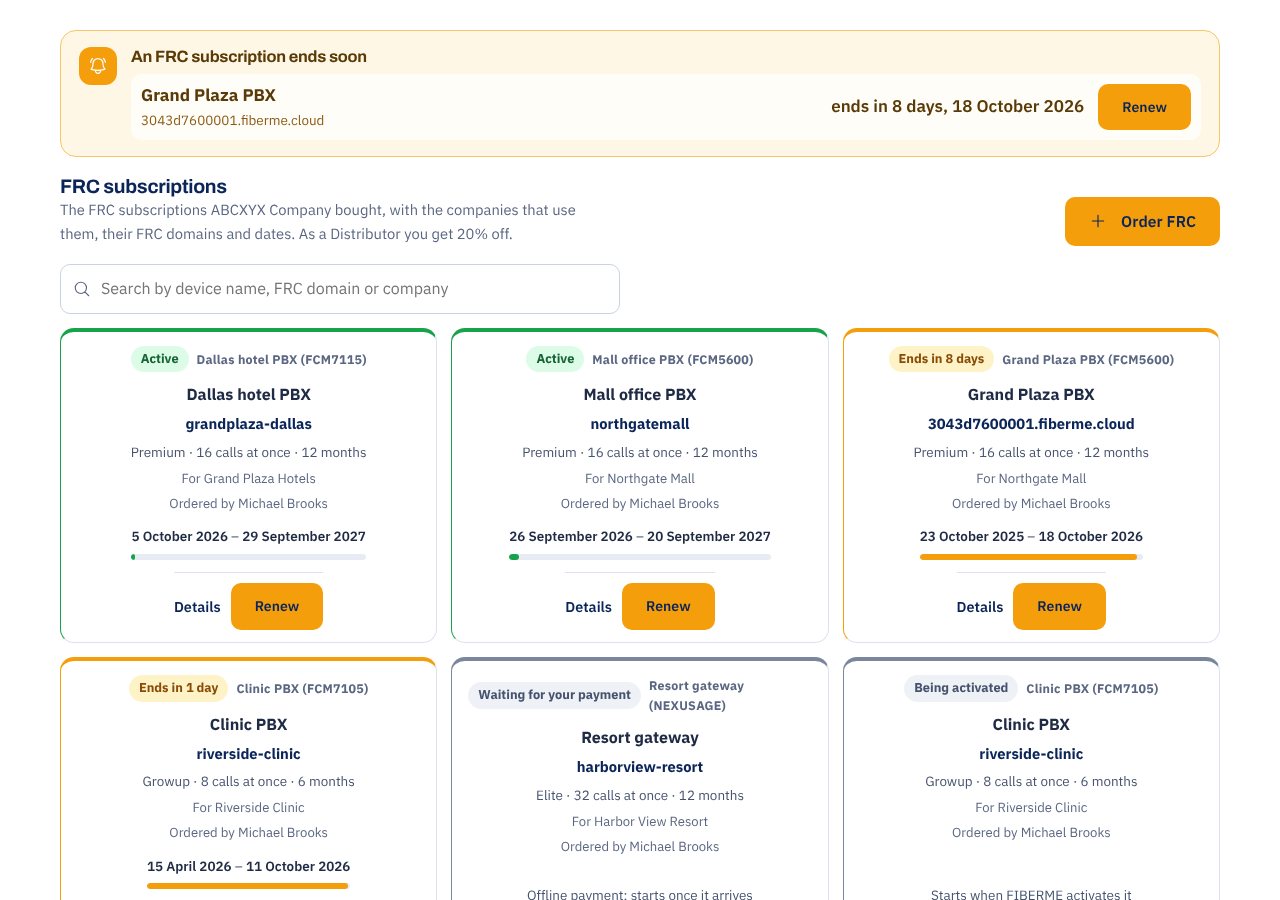Click the "5 October 2026 – 29 September 2027" dates
The height and width of the screenshot is (900, 1280).
pyautogui.click(x=248, y=536)
